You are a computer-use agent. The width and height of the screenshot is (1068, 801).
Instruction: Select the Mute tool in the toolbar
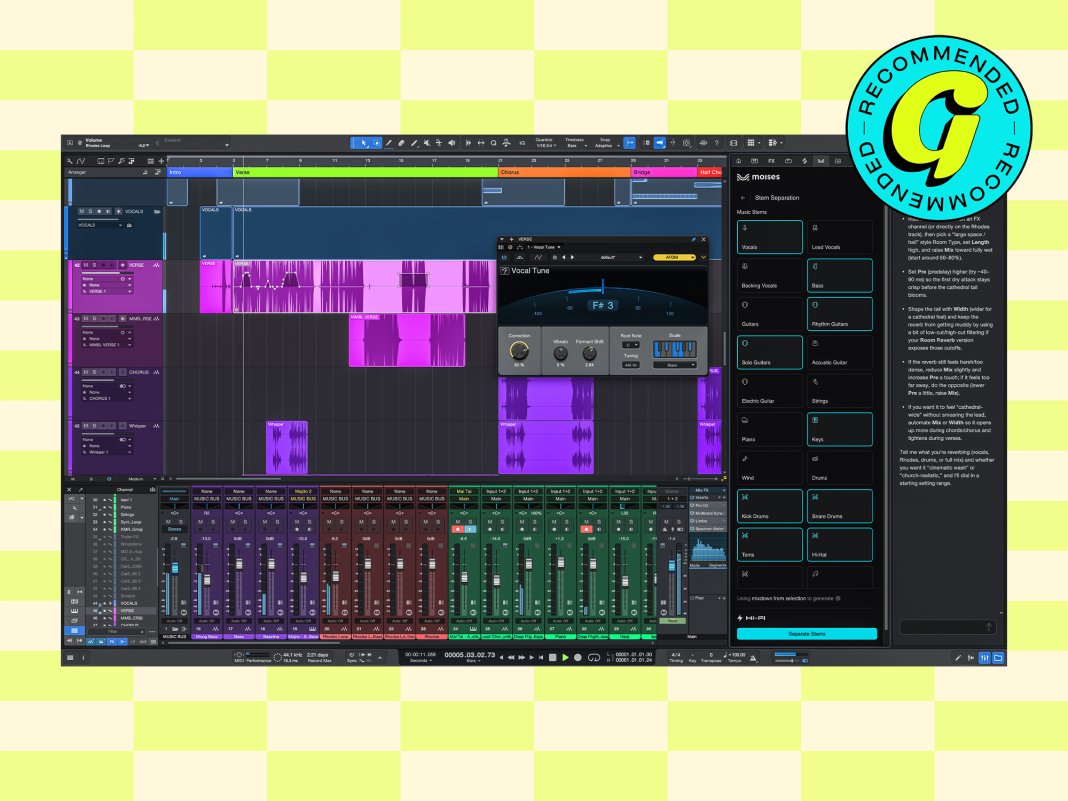click(x=426, y=143)
